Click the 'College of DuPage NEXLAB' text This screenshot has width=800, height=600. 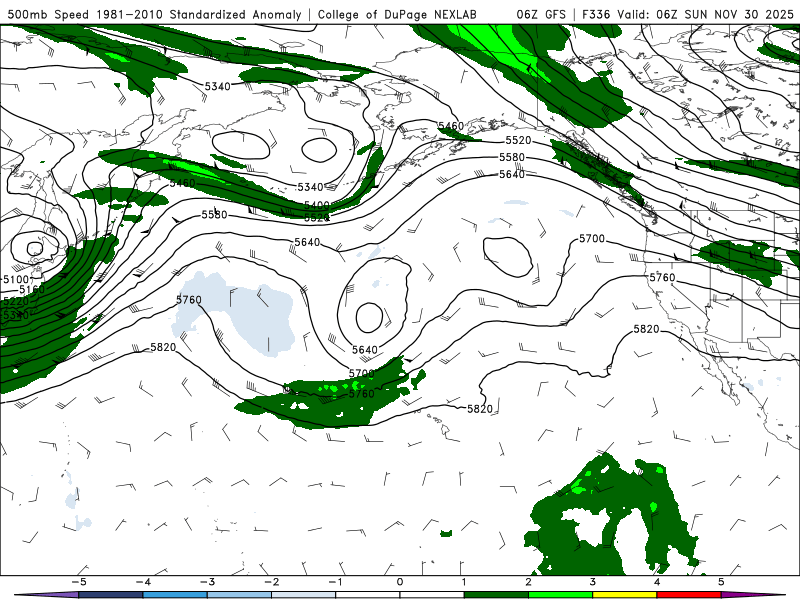pos(397,14)
